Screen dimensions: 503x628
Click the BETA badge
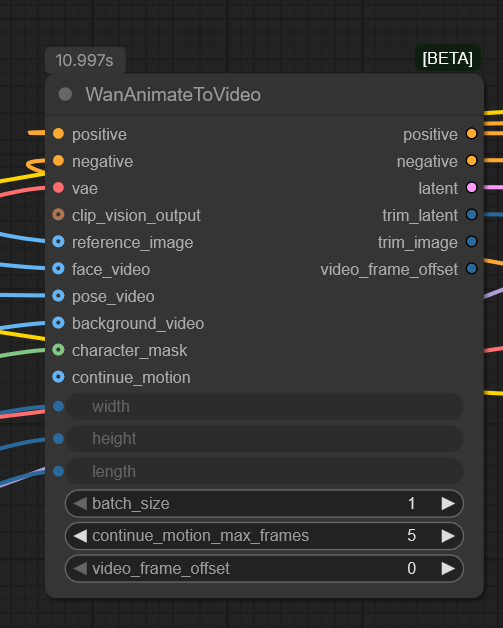448,58
